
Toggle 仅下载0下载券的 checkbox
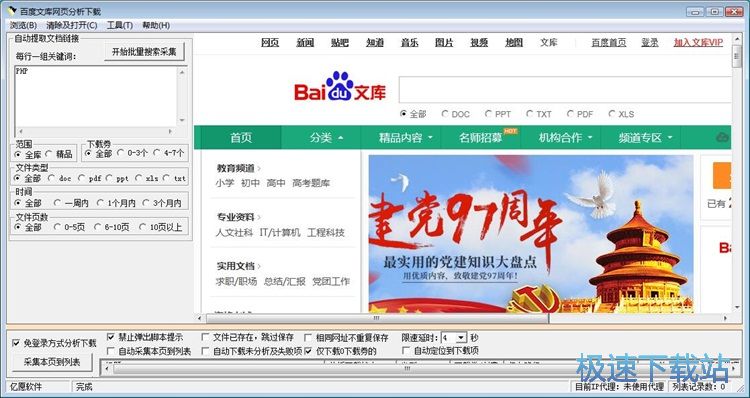tap(308, 351)
